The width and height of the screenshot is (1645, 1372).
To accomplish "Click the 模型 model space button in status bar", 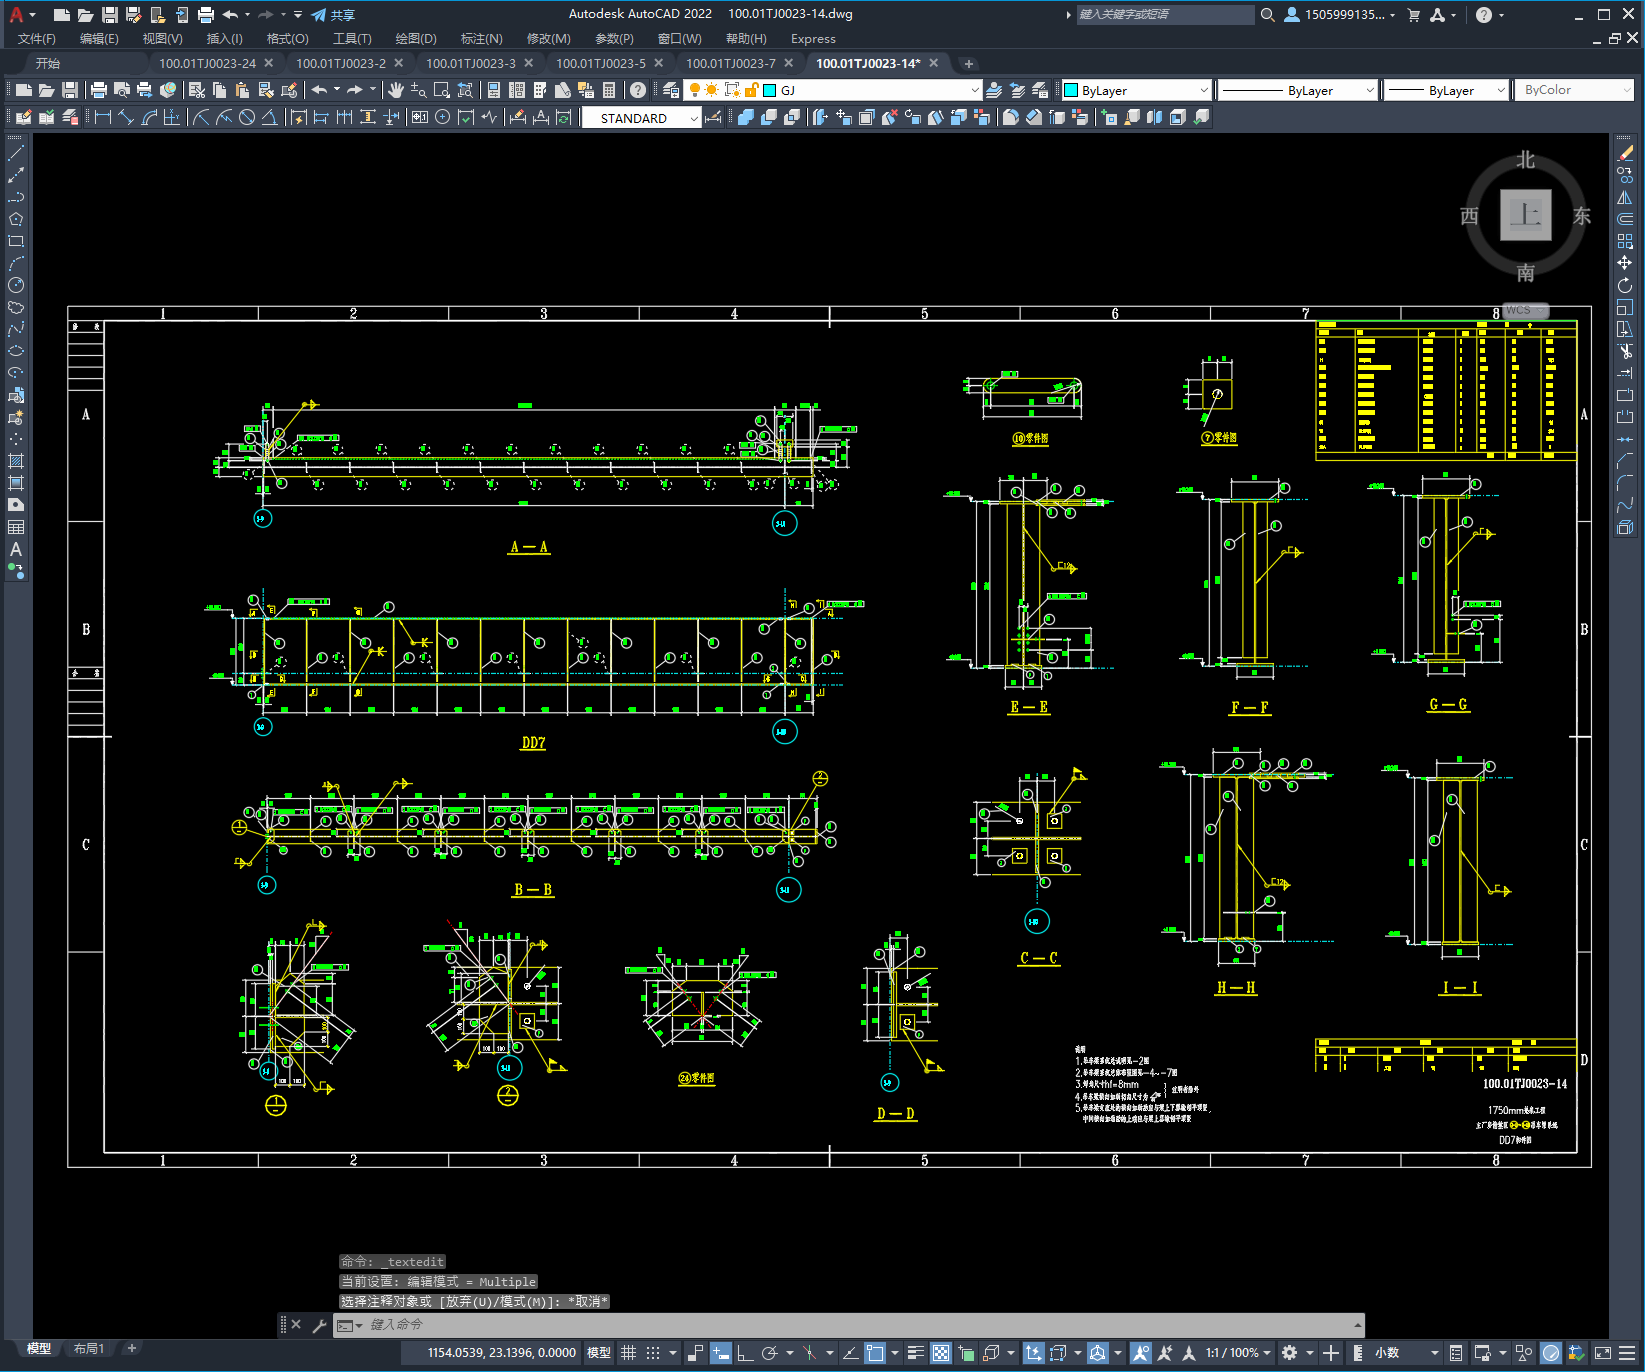I will click(x=599, y=1353).
